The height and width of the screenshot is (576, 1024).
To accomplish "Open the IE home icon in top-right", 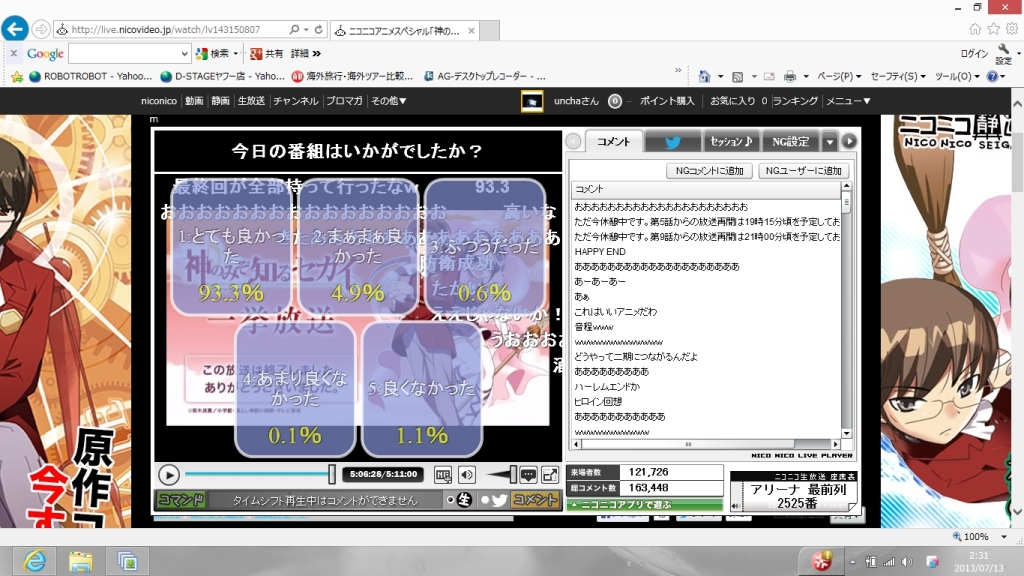I will coord(975,29).
